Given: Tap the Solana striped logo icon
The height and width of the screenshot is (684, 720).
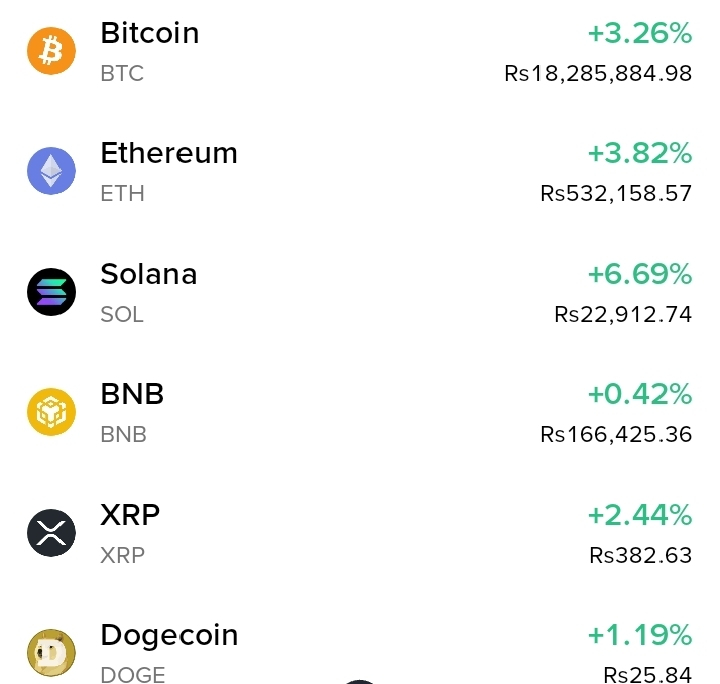Looking at the screenshot, I should click(x=51, y=292).
